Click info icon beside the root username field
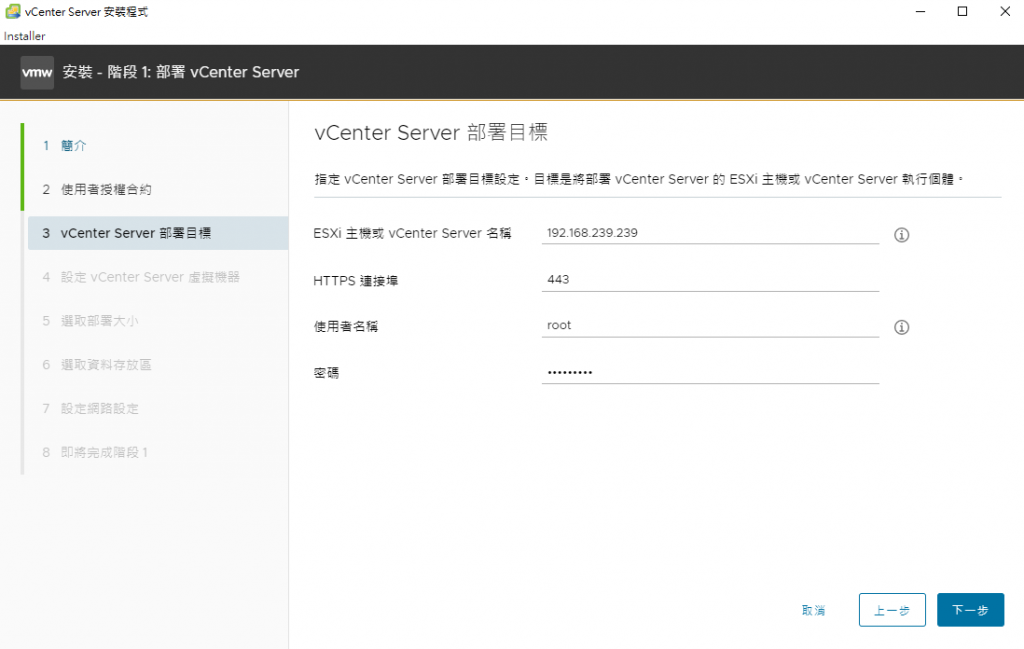The image size is (1024, 649). point(901,327)
